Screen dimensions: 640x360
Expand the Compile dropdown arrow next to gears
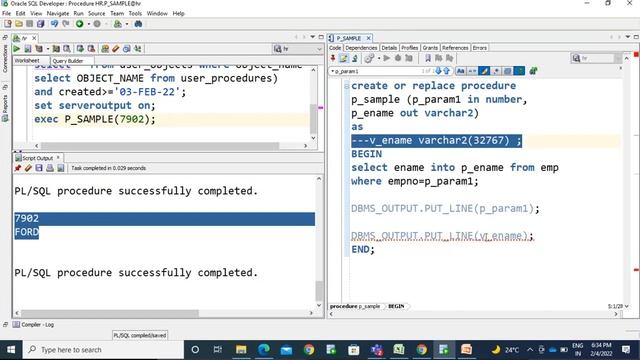(379, 58)
